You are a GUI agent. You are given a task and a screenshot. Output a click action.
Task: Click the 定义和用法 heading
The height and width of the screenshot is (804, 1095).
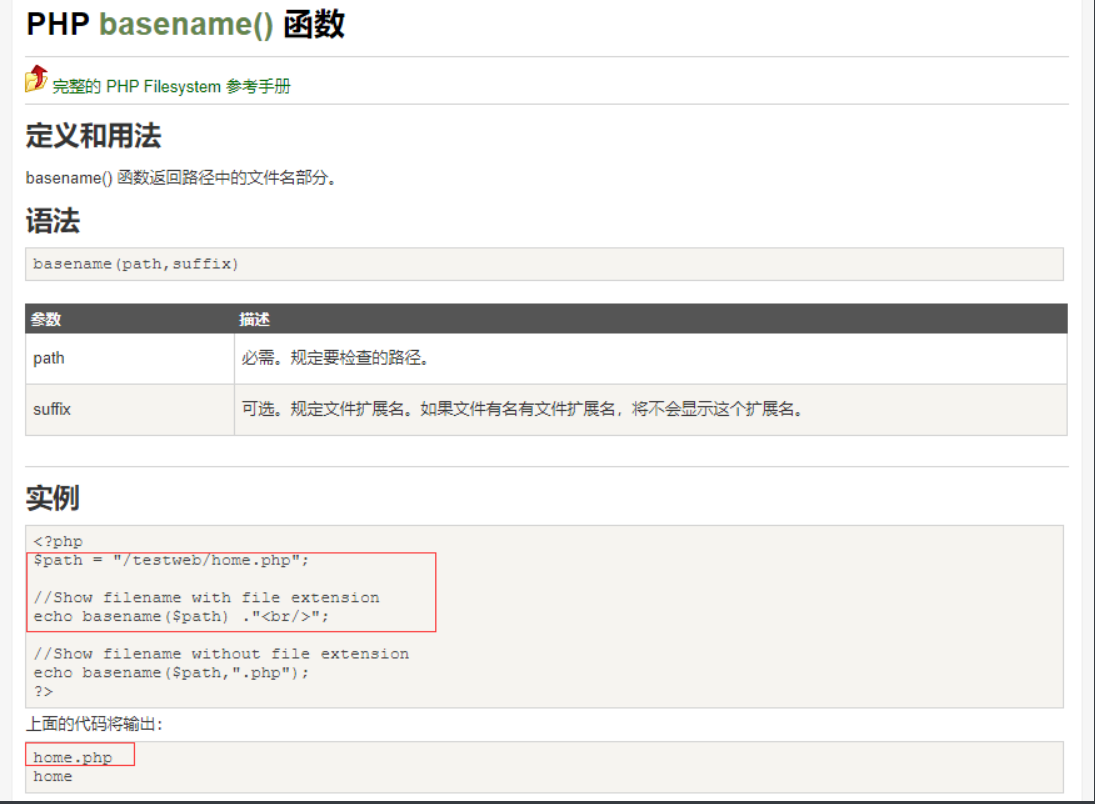click(94, 136)
